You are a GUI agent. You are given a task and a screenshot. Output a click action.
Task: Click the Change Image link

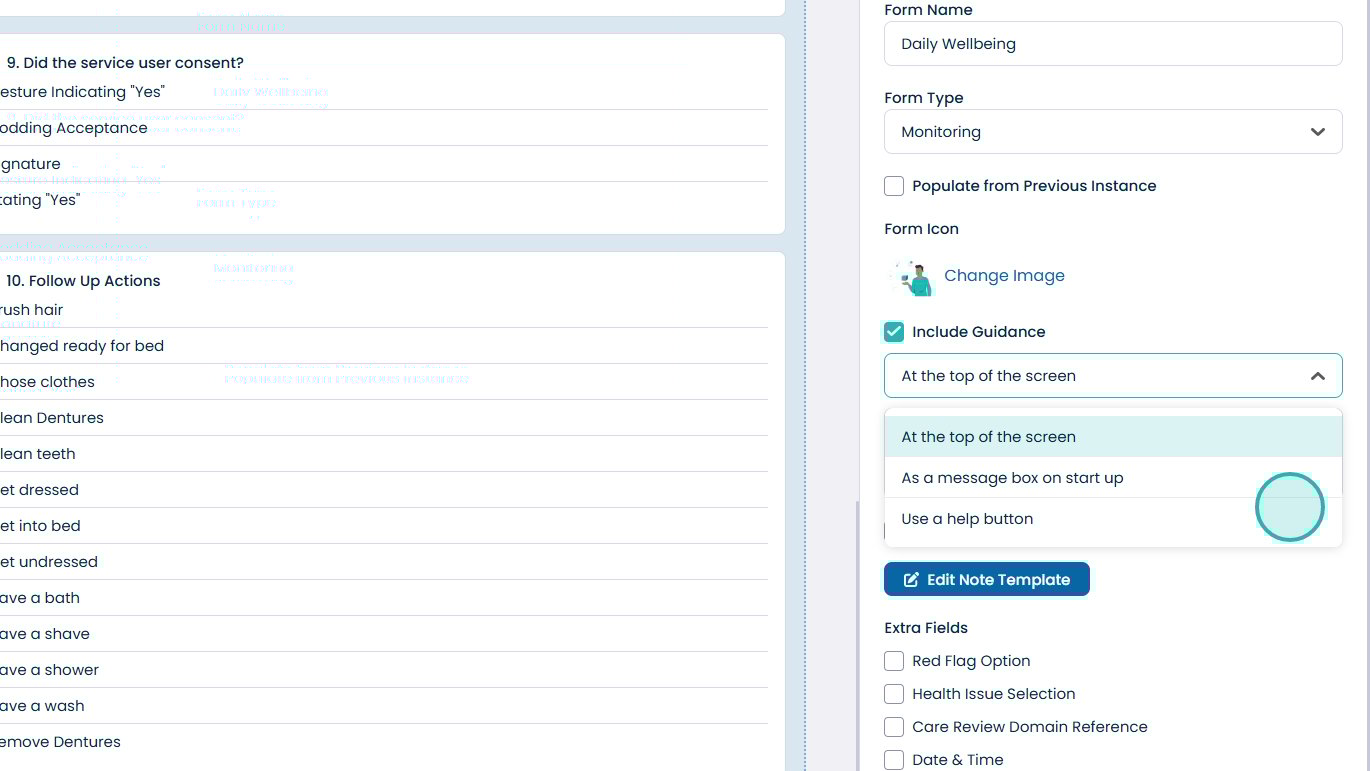[1004, 276]
